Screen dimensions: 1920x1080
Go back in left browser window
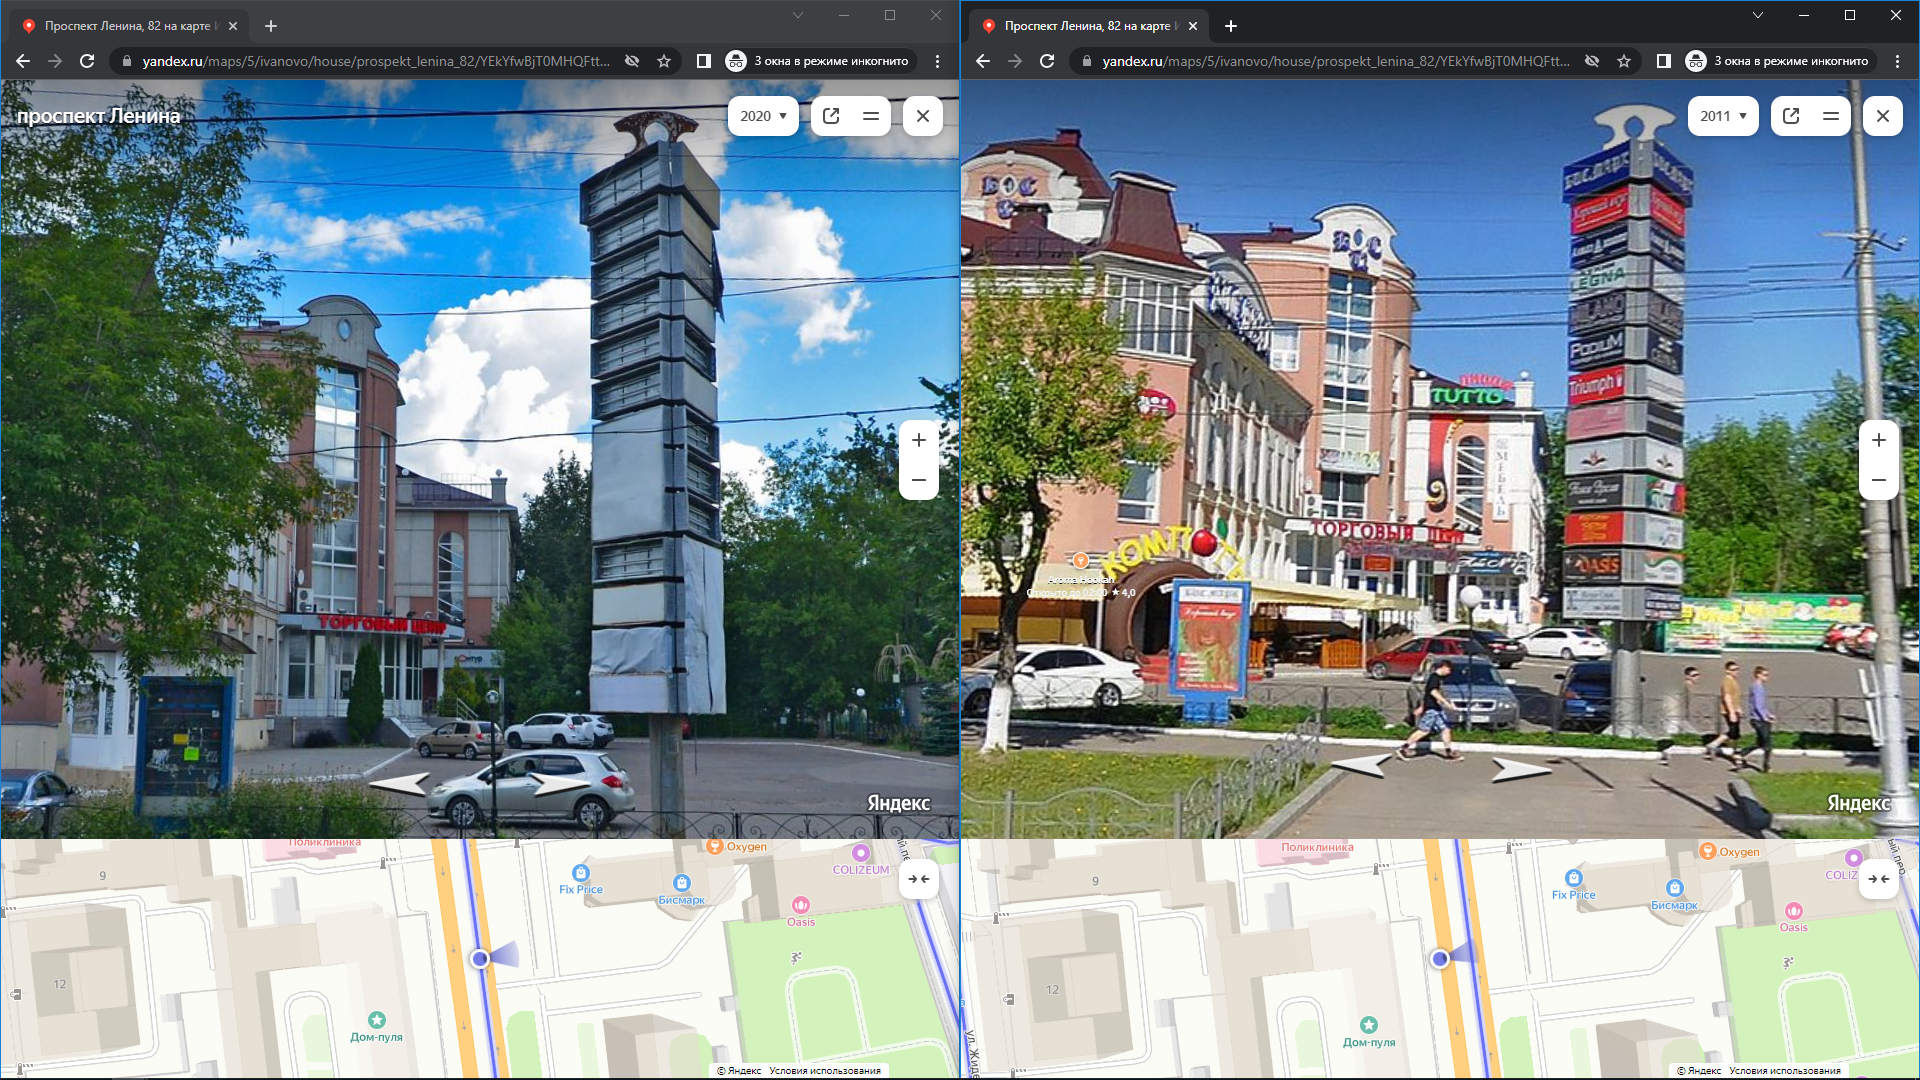(23, 61)
